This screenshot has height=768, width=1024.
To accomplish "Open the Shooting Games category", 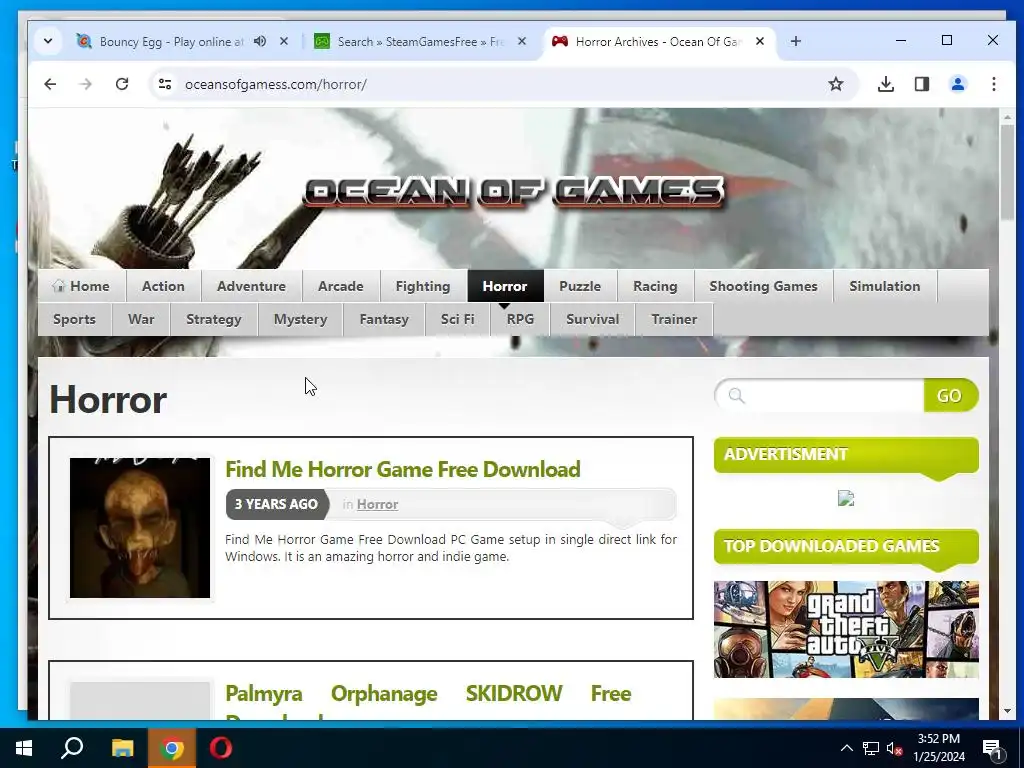I will (x=763, y=286).
